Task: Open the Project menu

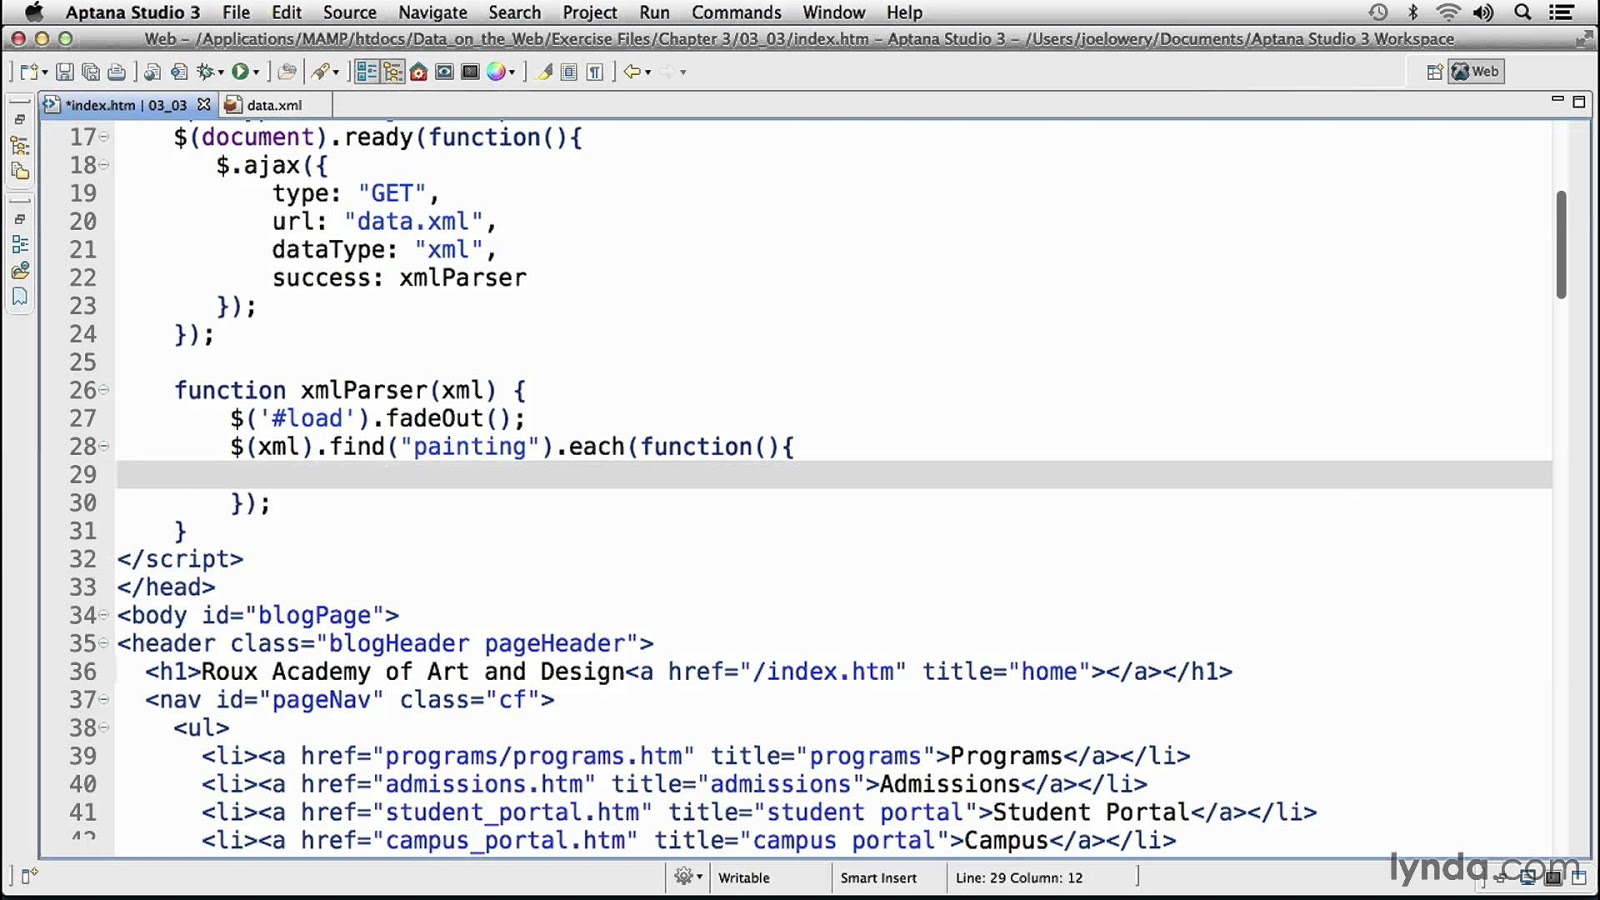Action: click(589, 12)
